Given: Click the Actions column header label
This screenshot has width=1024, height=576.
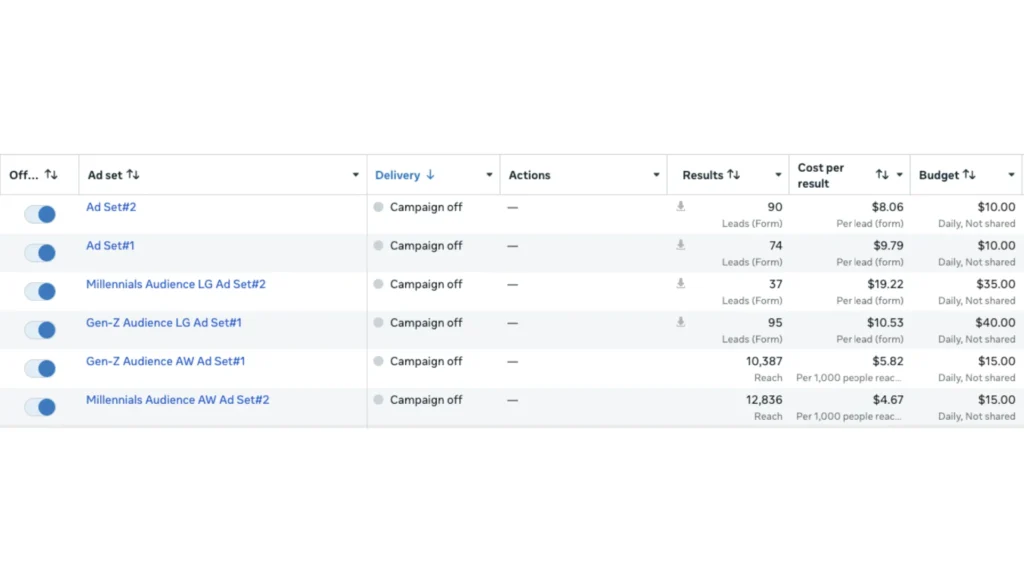Looking at the screenshot, I should coord(530,175).
